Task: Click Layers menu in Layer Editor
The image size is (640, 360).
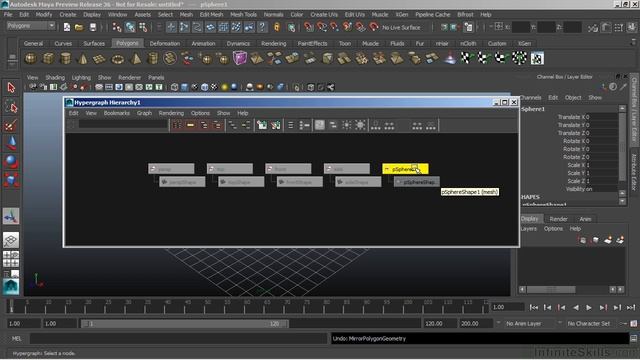Action: coord(529,229)
